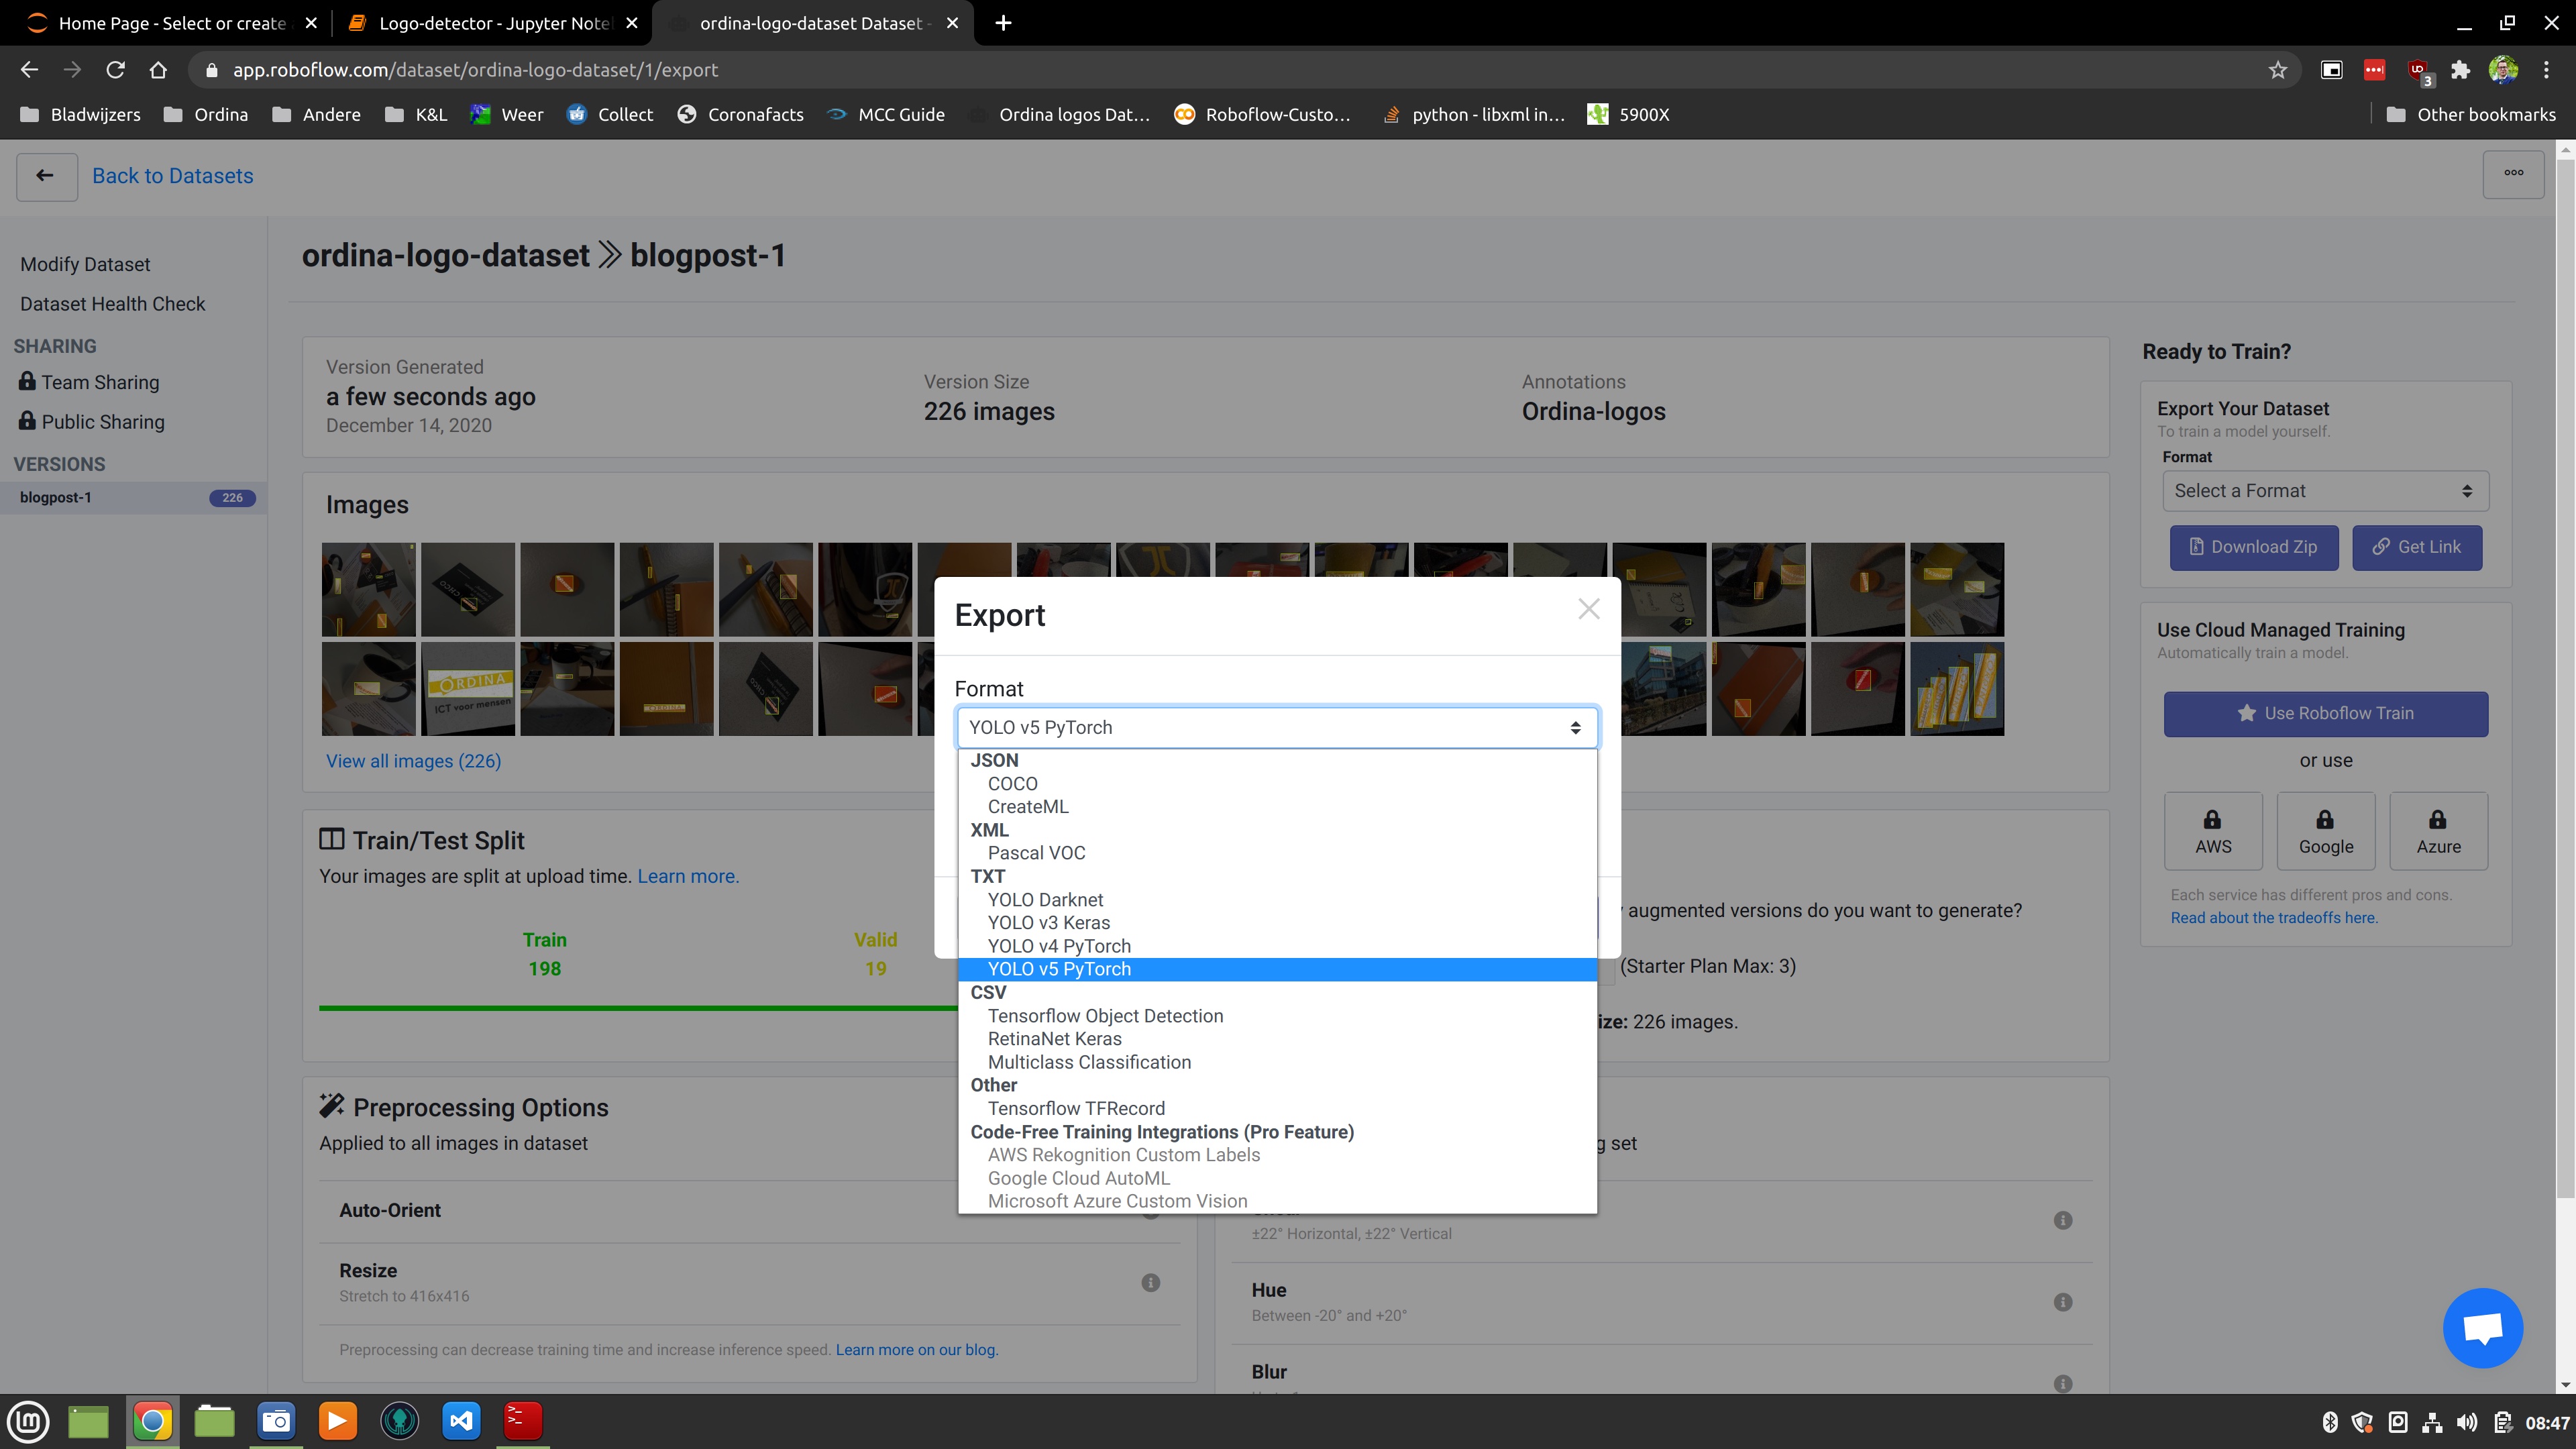
Task: Choose YOLO v4 PyTorch format
Action: coord(1277,946)
